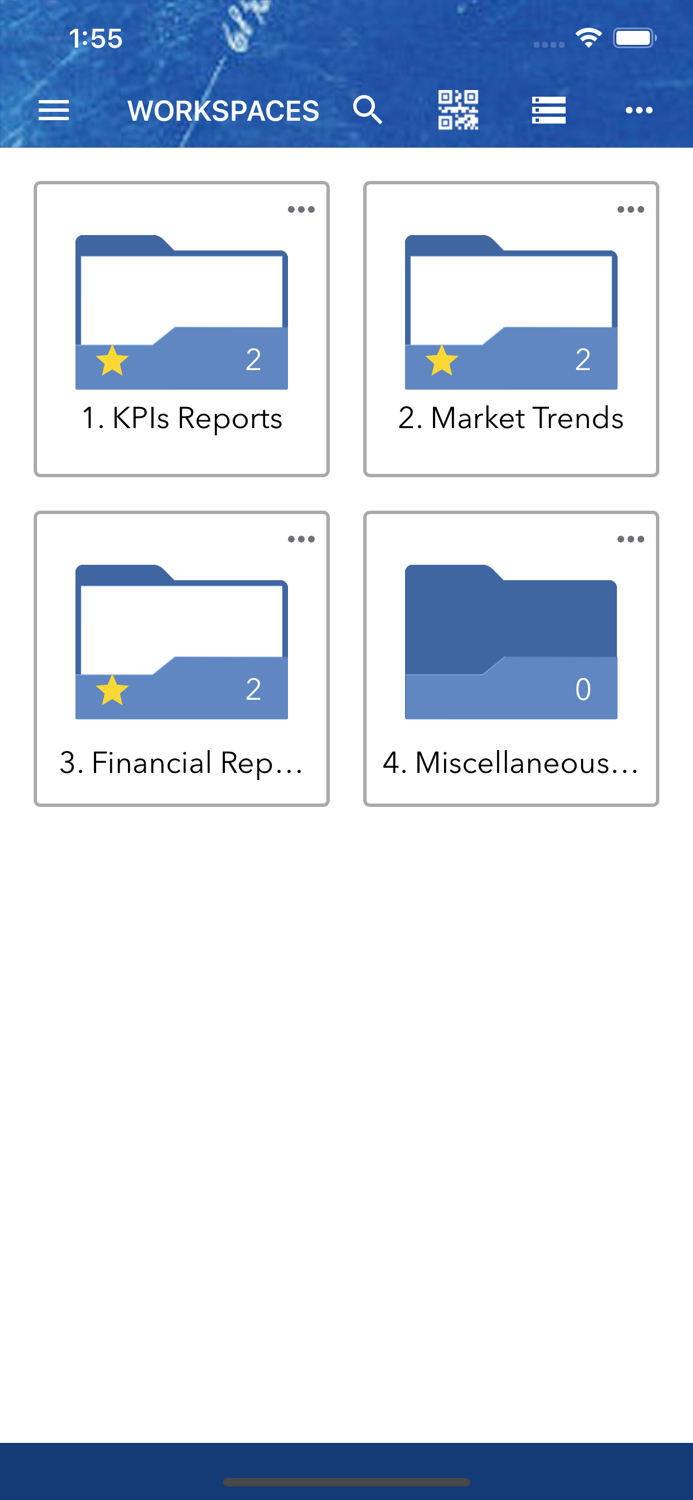This screenshot has height=1500, width=693.
Task: Open the hamburger navigation menu
Action: pos(54,110)
